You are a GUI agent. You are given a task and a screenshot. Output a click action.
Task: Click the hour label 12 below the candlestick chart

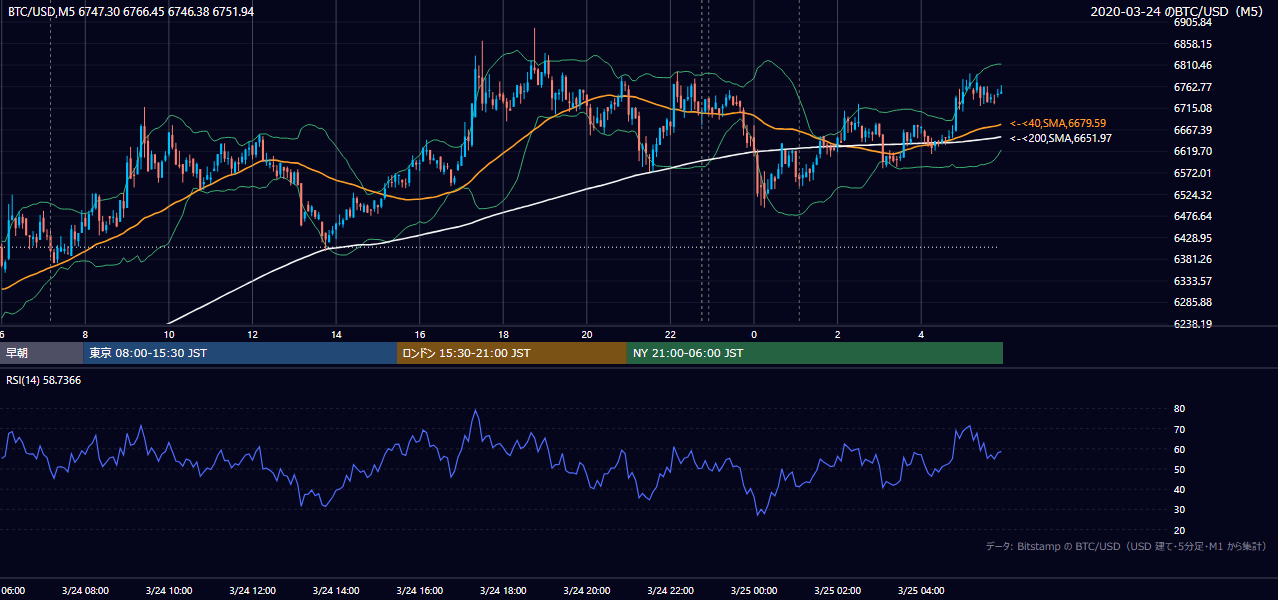click(252, 334)
